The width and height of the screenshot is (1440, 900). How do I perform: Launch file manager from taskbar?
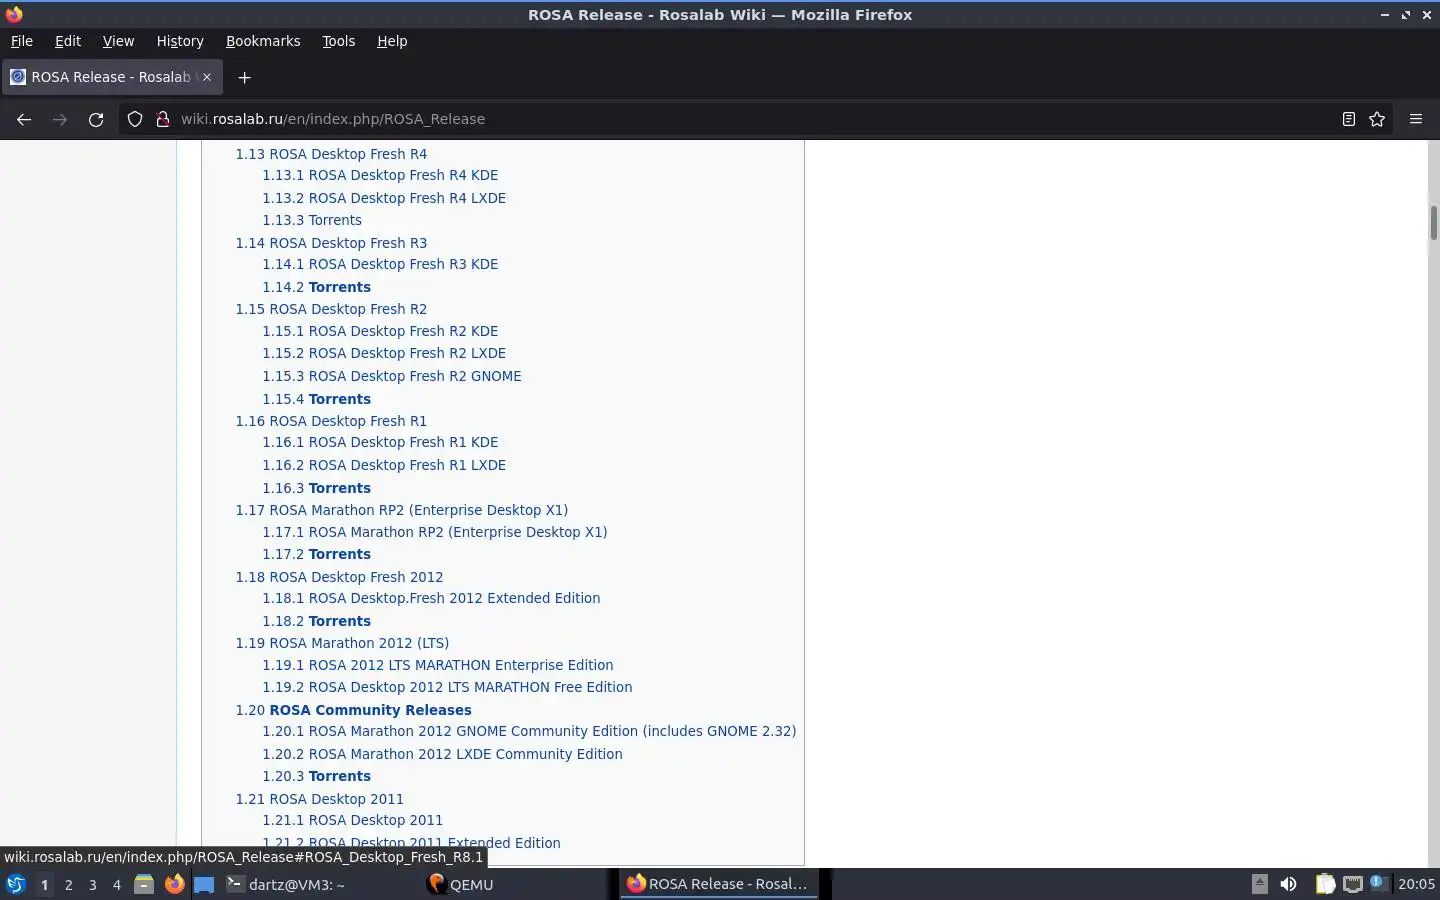pos(144,884)
